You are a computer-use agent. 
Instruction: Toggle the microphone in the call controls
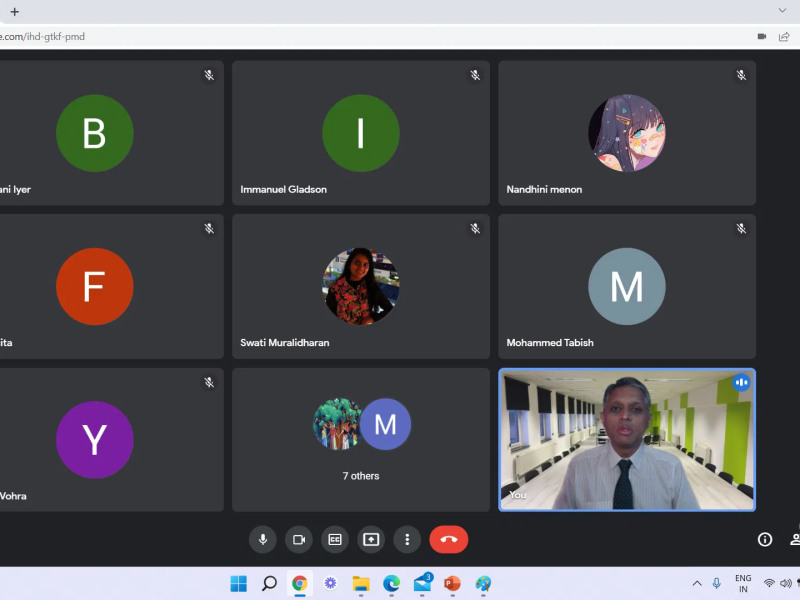(x=263, y=539)
